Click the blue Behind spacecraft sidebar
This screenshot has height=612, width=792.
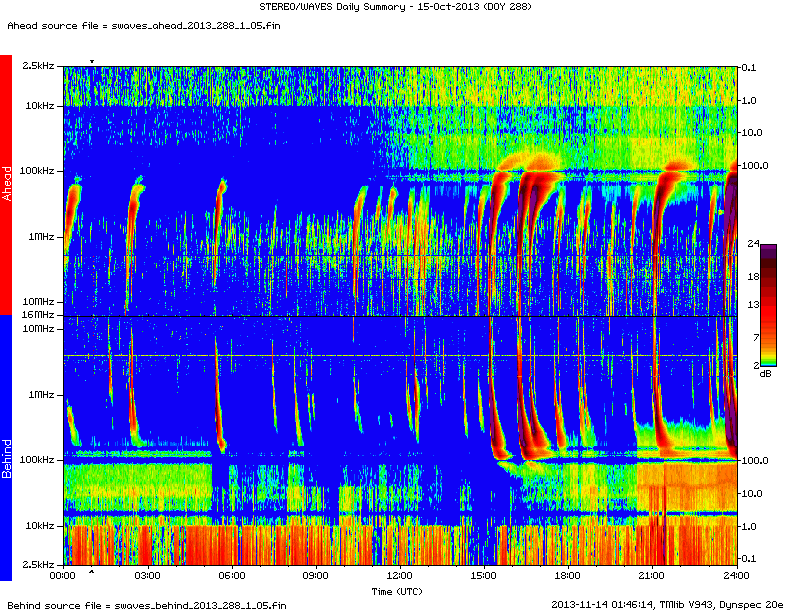5,447
